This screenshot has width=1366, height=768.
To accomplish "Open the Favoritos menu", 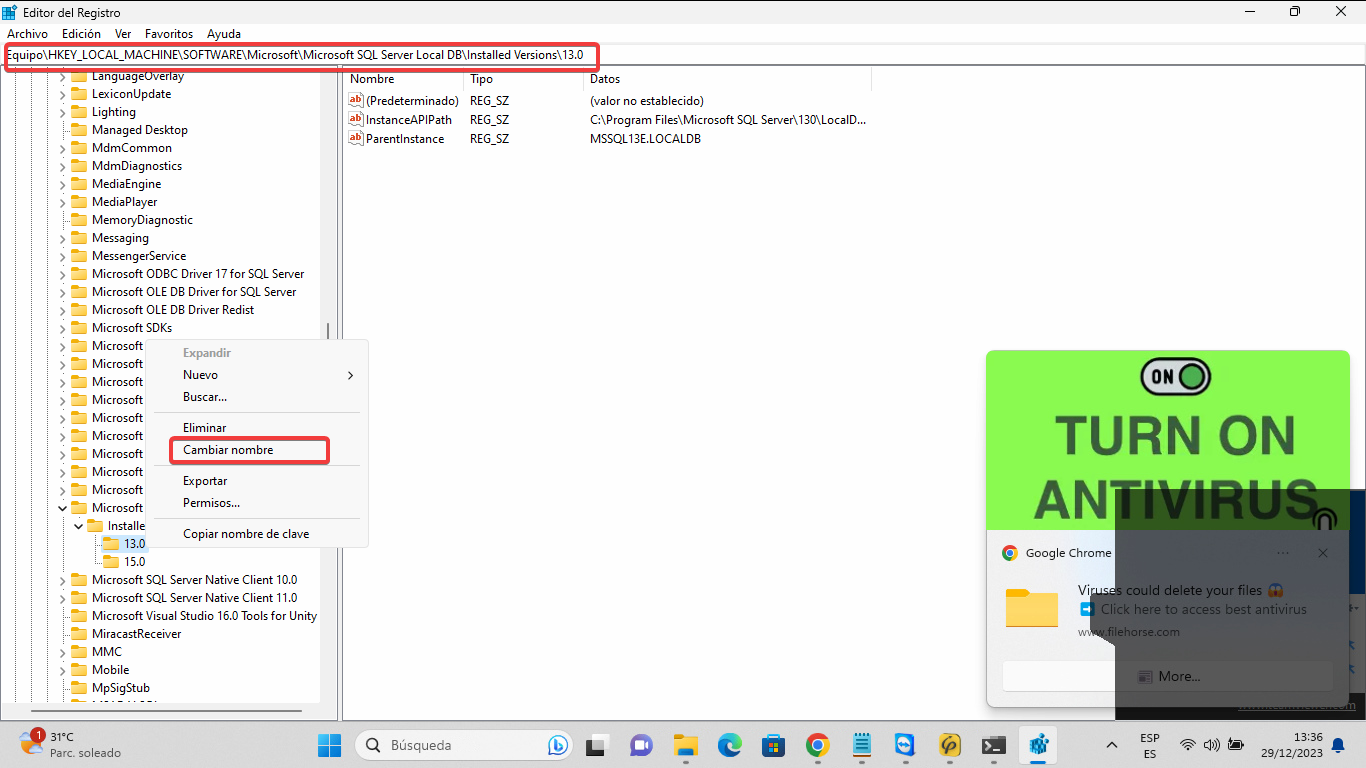I will tap(169, 34).
